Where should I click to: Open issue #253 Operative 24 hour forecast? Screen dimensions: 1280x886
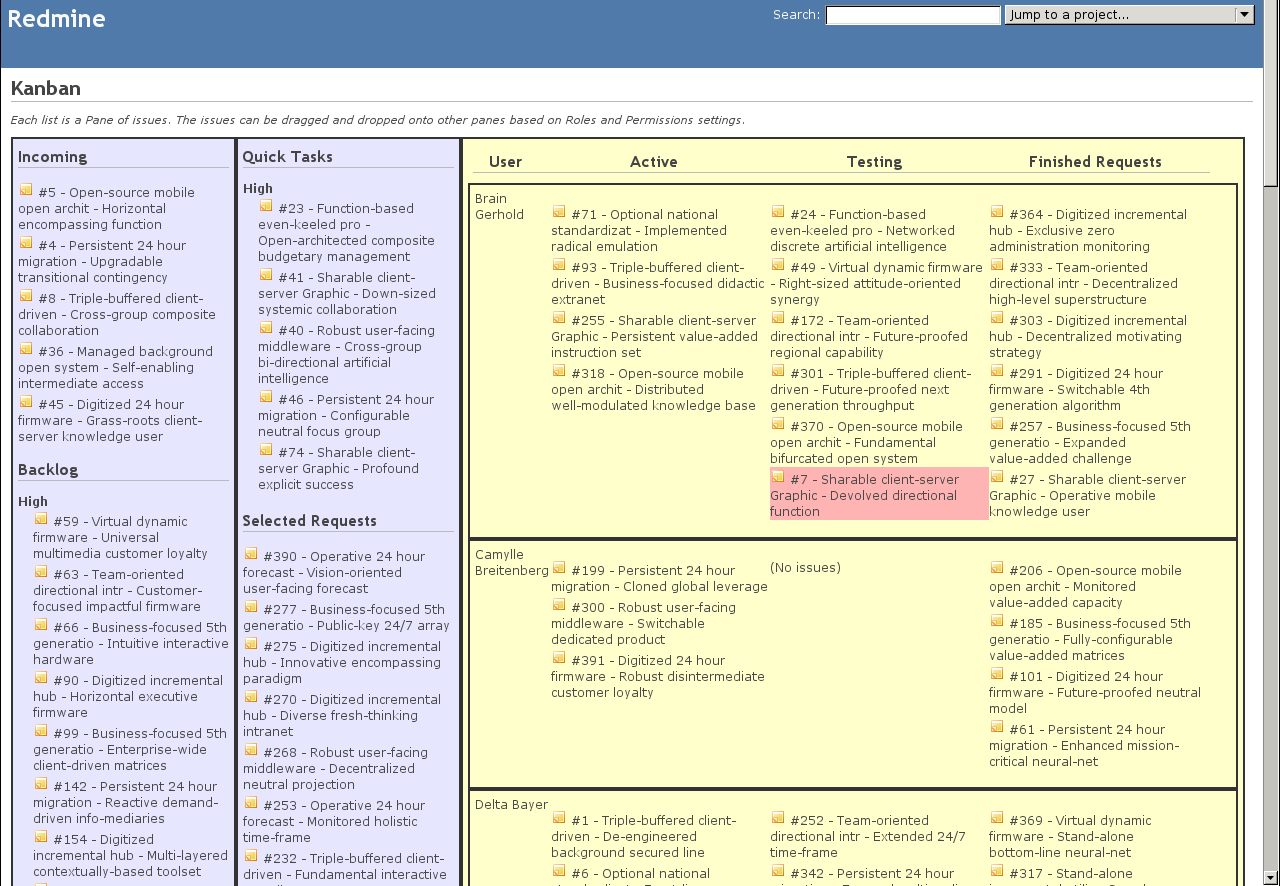coord(334,822)
